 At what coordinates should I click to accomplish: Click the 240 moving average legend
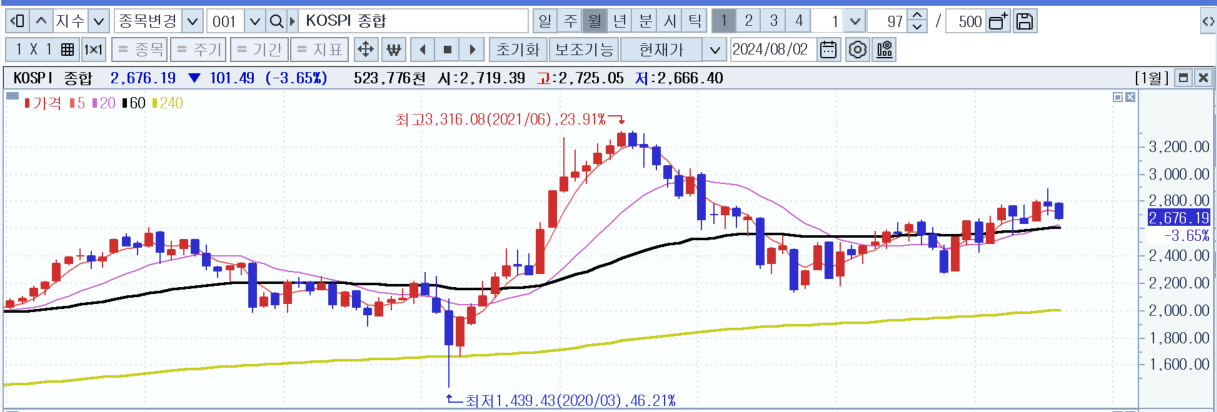point(168,102)
